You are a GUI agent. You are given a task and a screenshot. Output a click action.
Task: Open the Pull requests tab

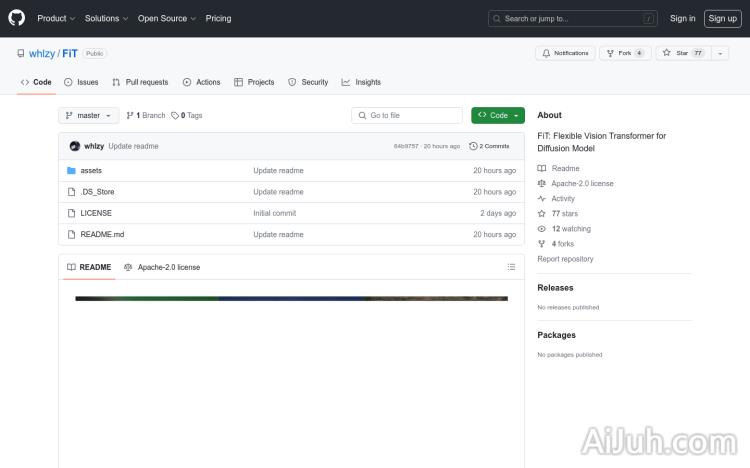click(x=140, y=82)
